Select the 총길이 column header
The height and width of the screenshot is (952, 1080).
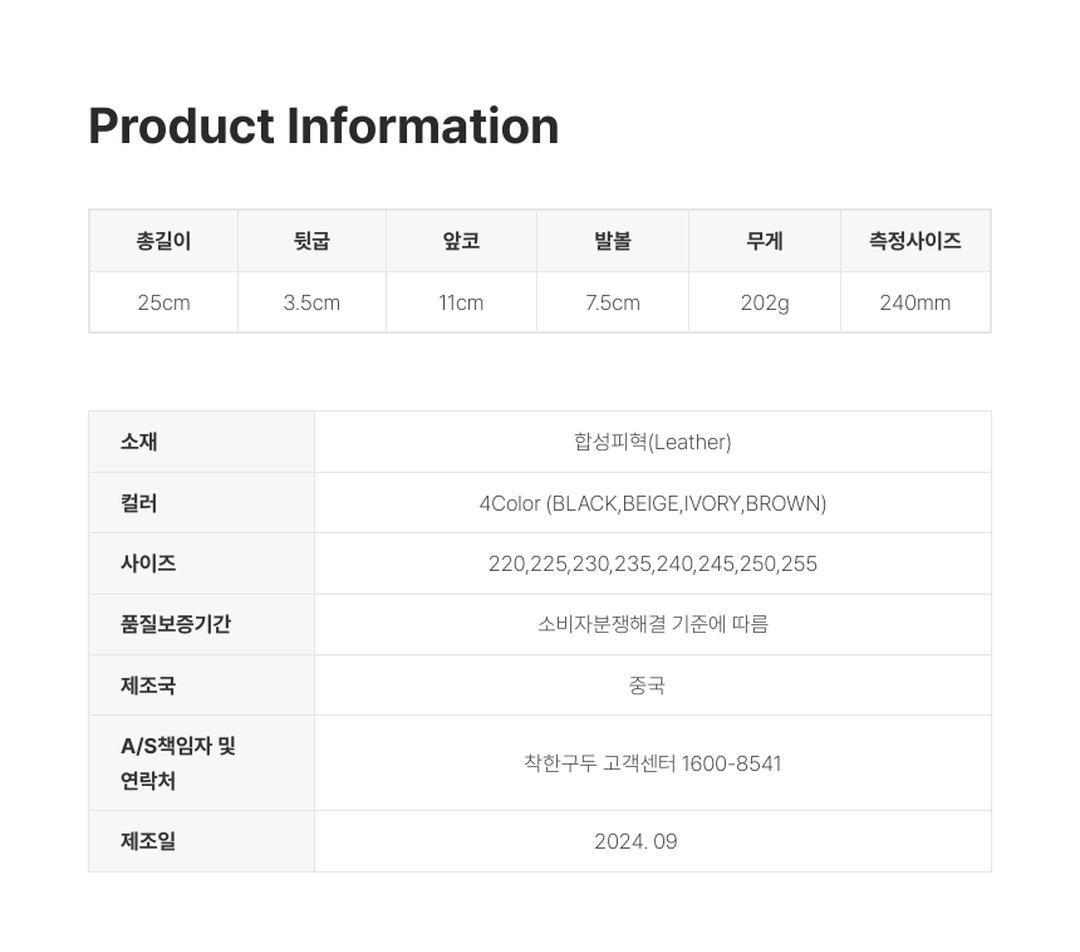tap(163, 241)
